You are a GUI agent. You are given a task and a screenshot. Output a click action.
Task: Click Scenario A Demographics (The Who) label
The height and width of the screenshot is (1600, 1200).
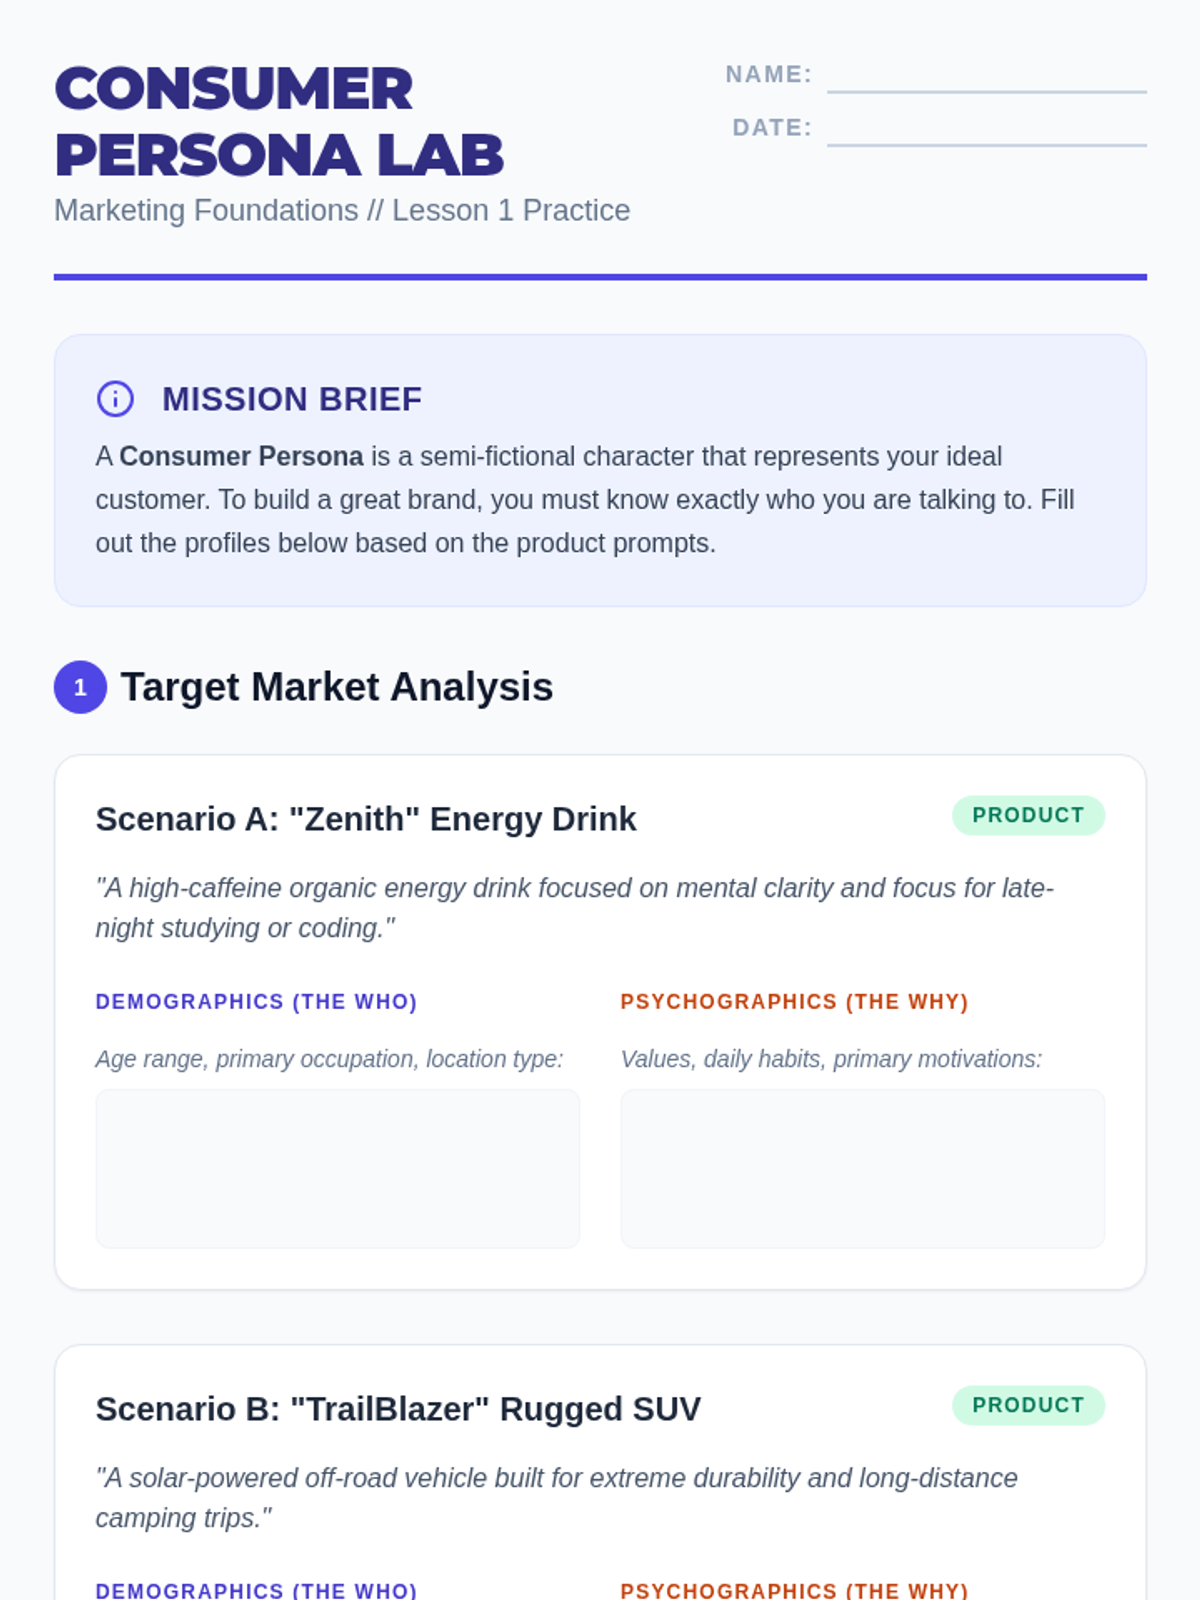(256, 1001)
